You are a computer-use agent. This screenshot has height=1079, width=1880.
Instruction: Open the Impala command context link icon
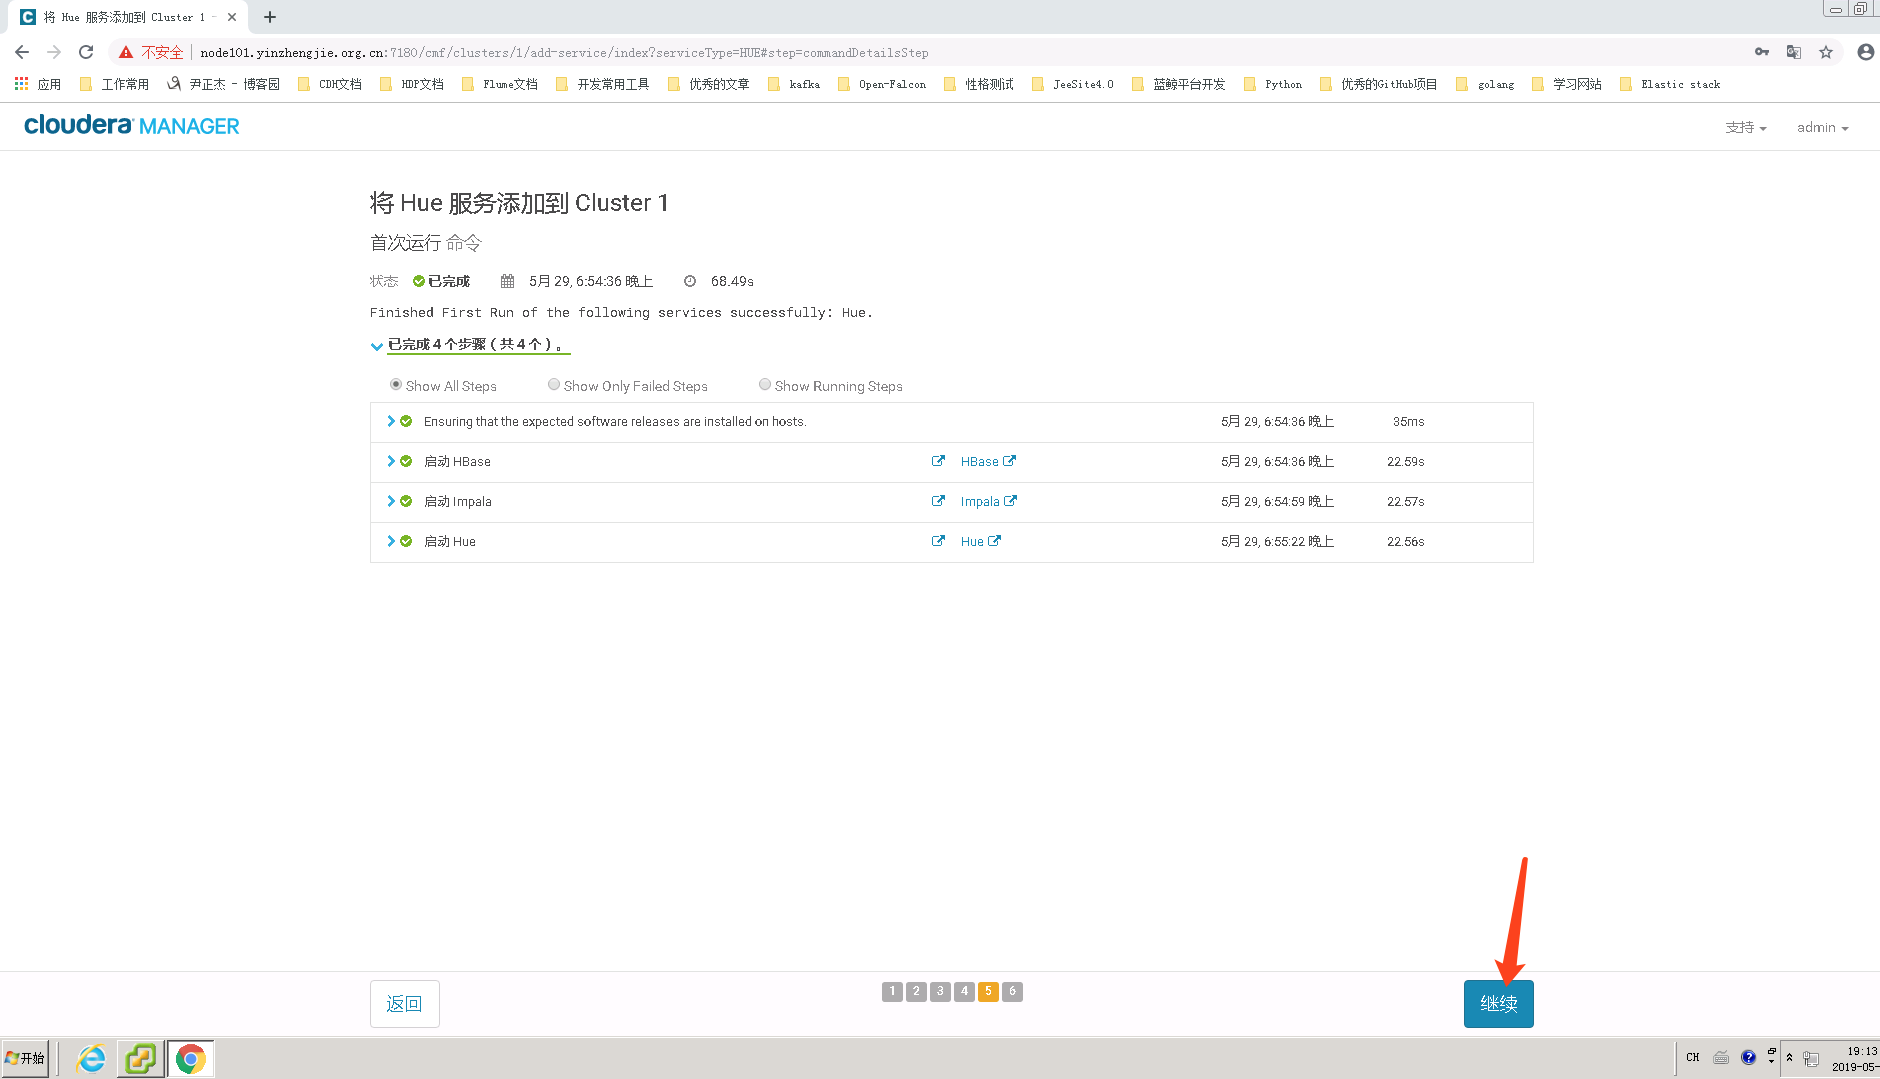click(938, 501)
